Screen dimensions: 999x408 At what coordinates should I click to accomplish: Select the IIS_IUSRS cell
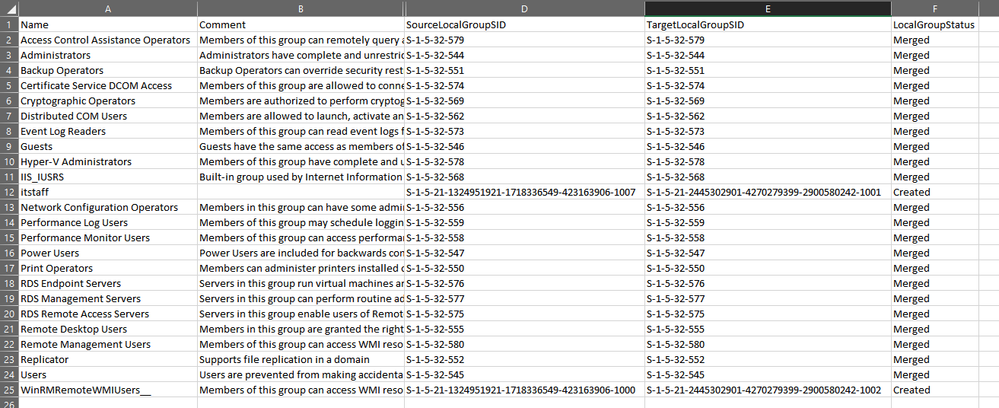point(108,177)
